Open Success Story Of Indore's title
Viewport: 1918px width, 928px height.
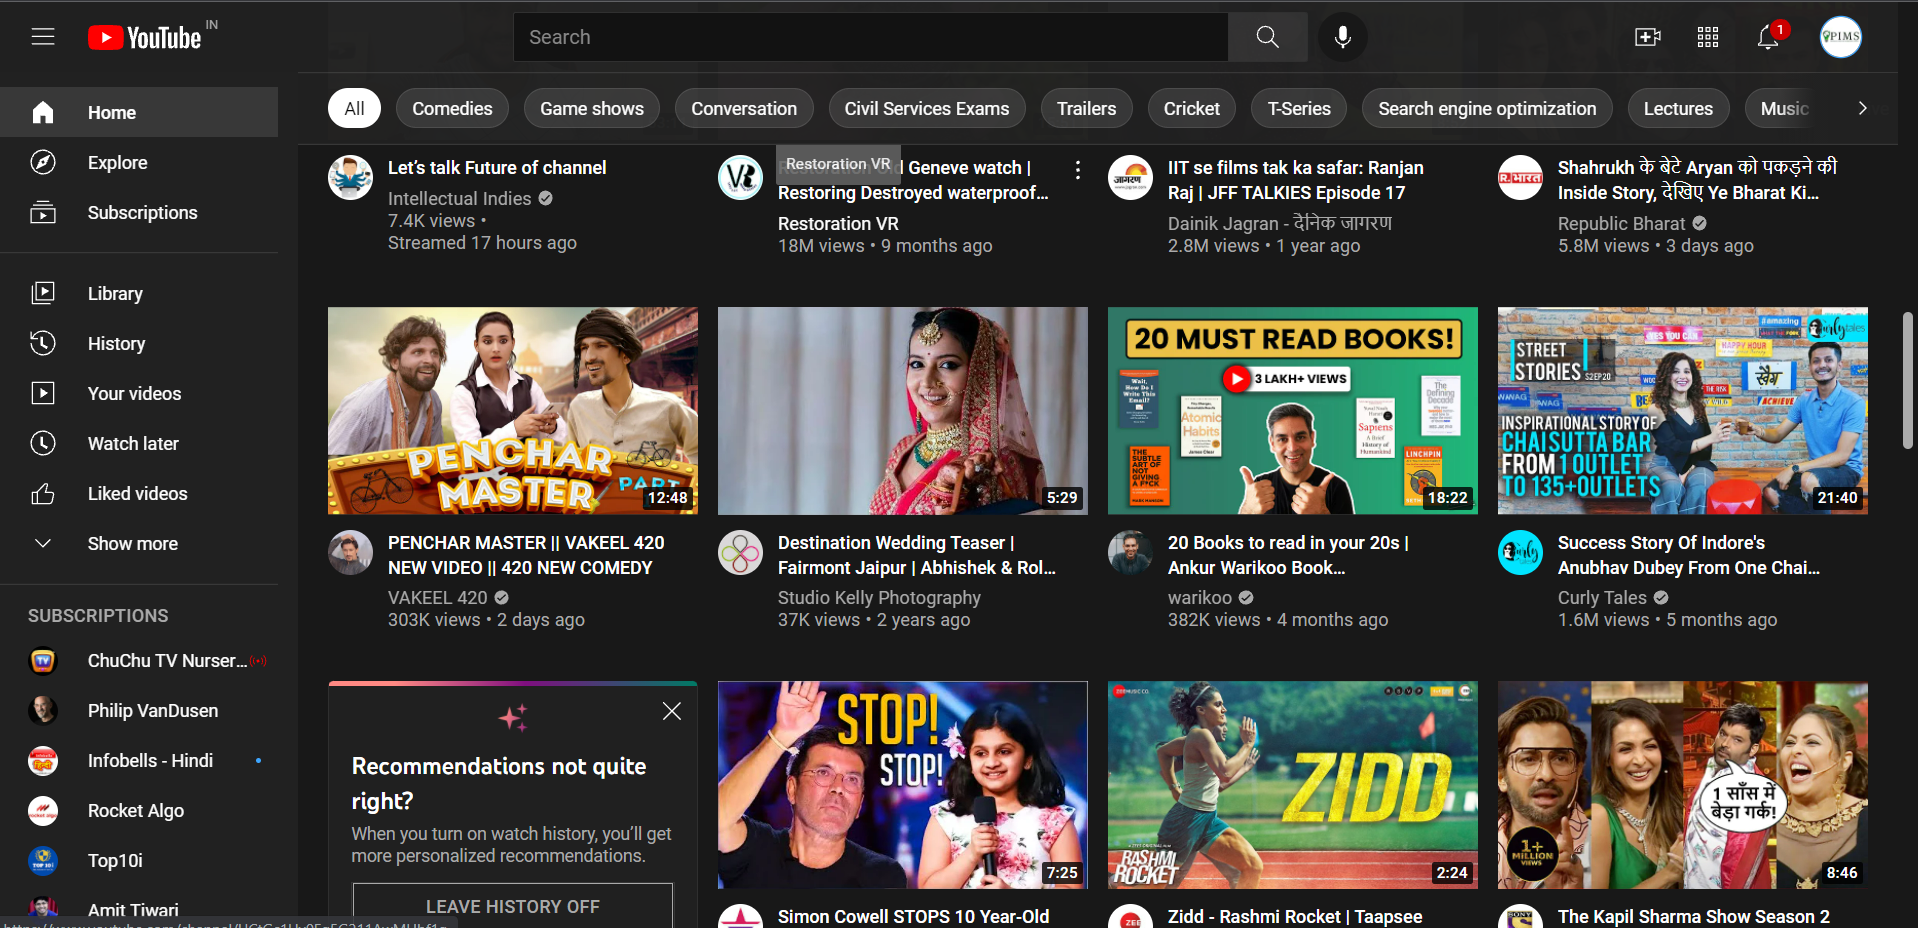(x=1688, y=555)
